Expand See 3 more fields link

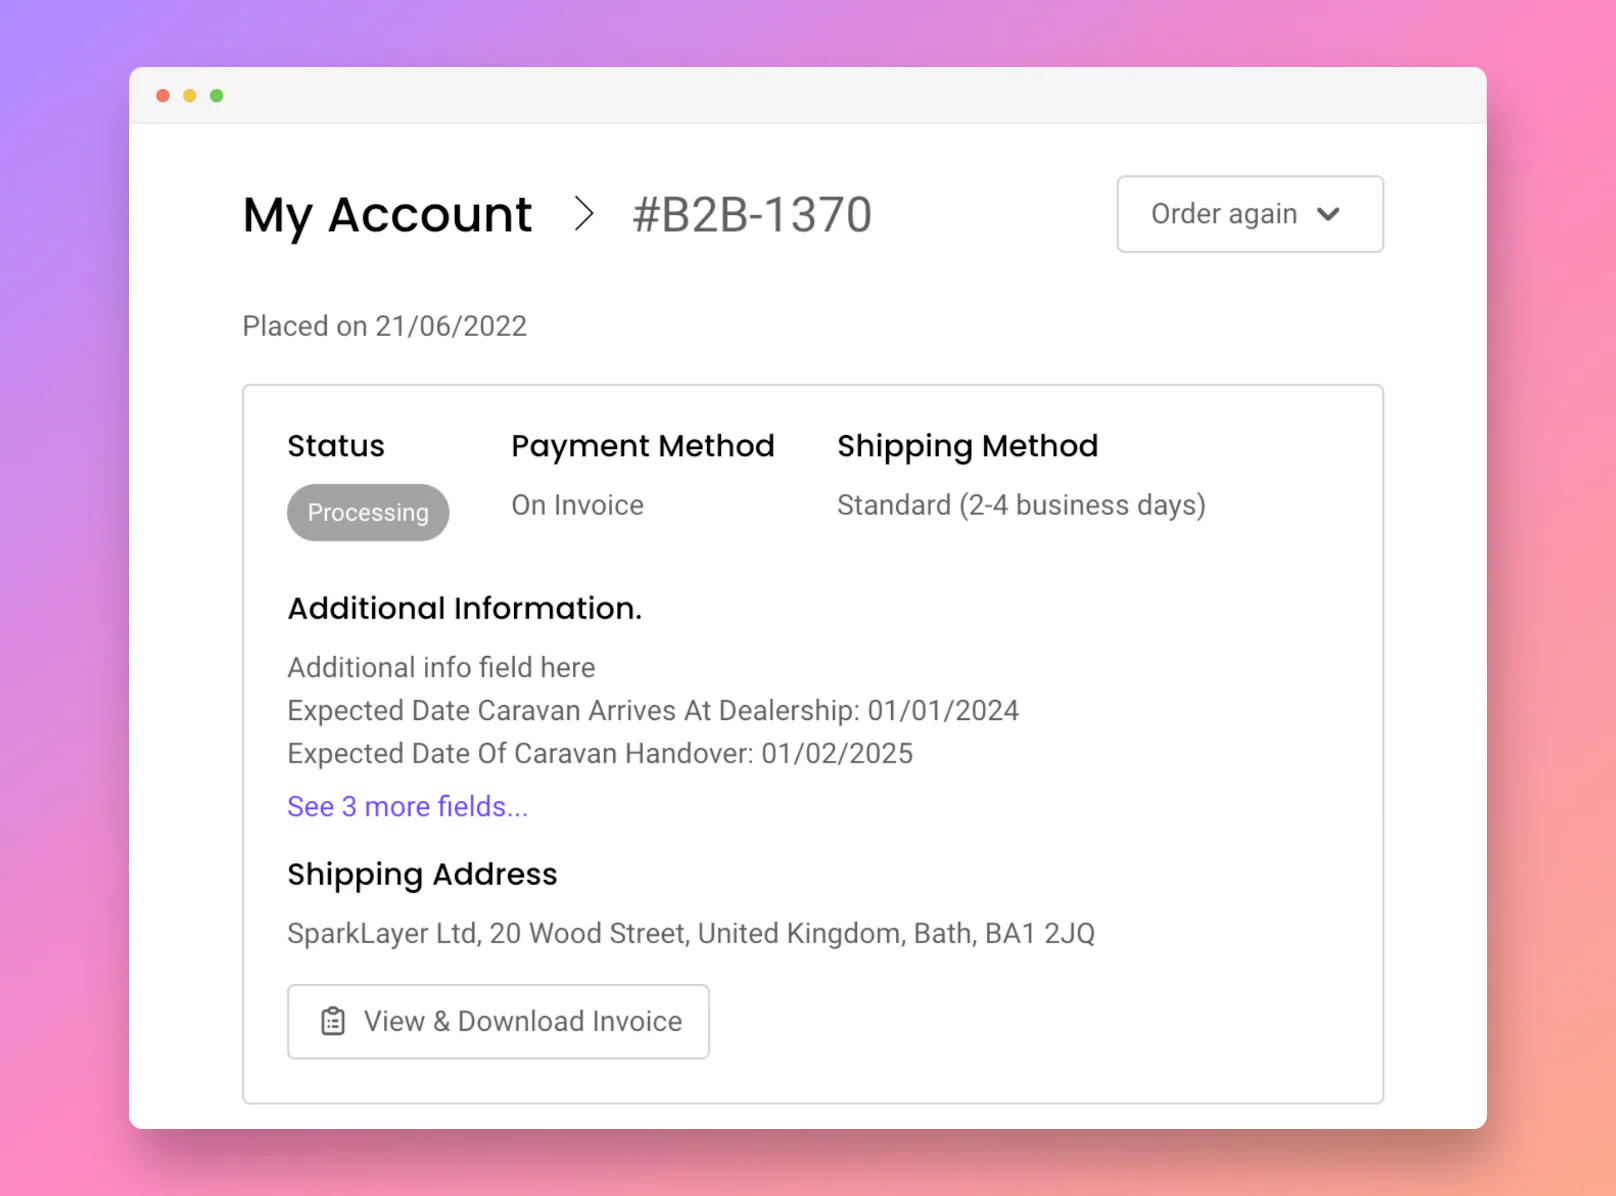[x=407, y=806]
